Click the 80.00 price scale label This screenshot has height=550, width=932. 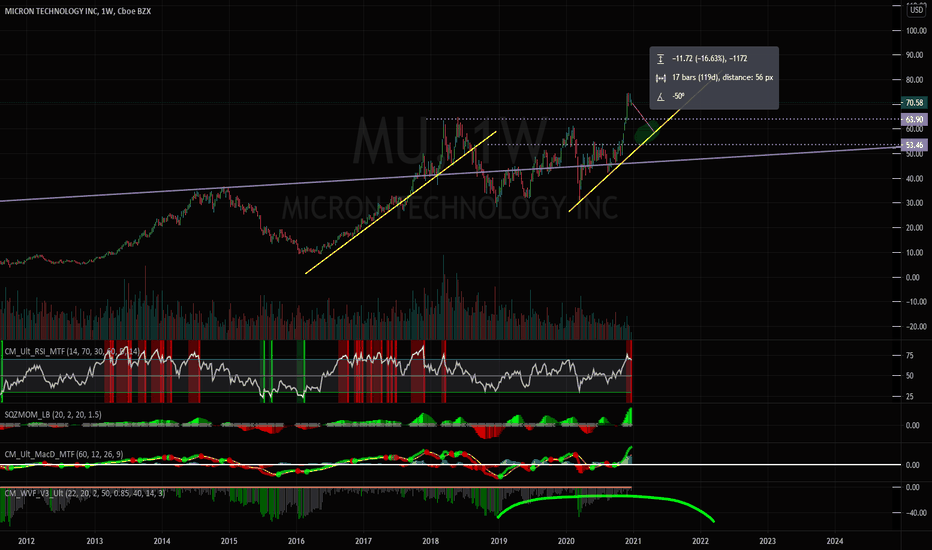tap(914, 80)
